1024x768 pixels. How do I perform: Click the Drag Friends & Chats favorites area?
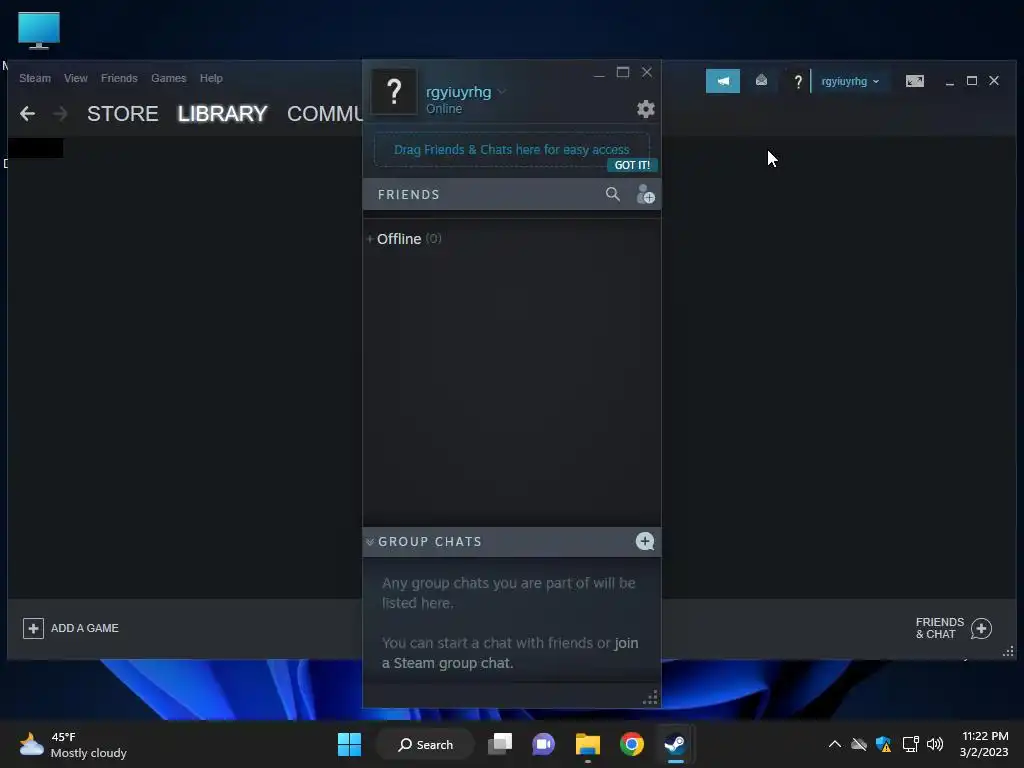pos(511,150)
